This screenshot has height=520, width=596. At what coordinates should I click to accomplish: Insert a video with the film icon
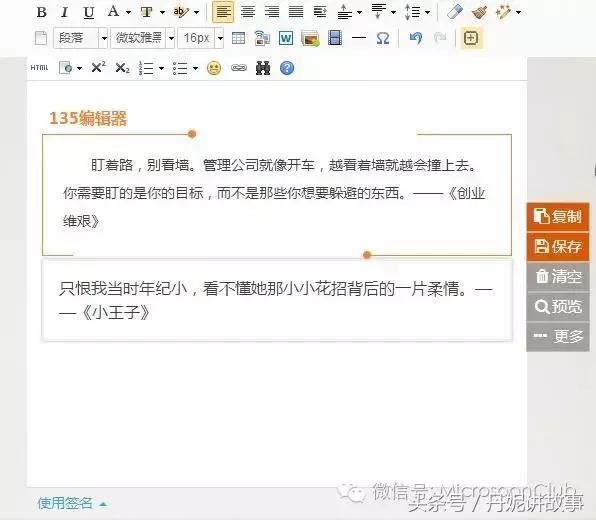(x=335, y=38)
